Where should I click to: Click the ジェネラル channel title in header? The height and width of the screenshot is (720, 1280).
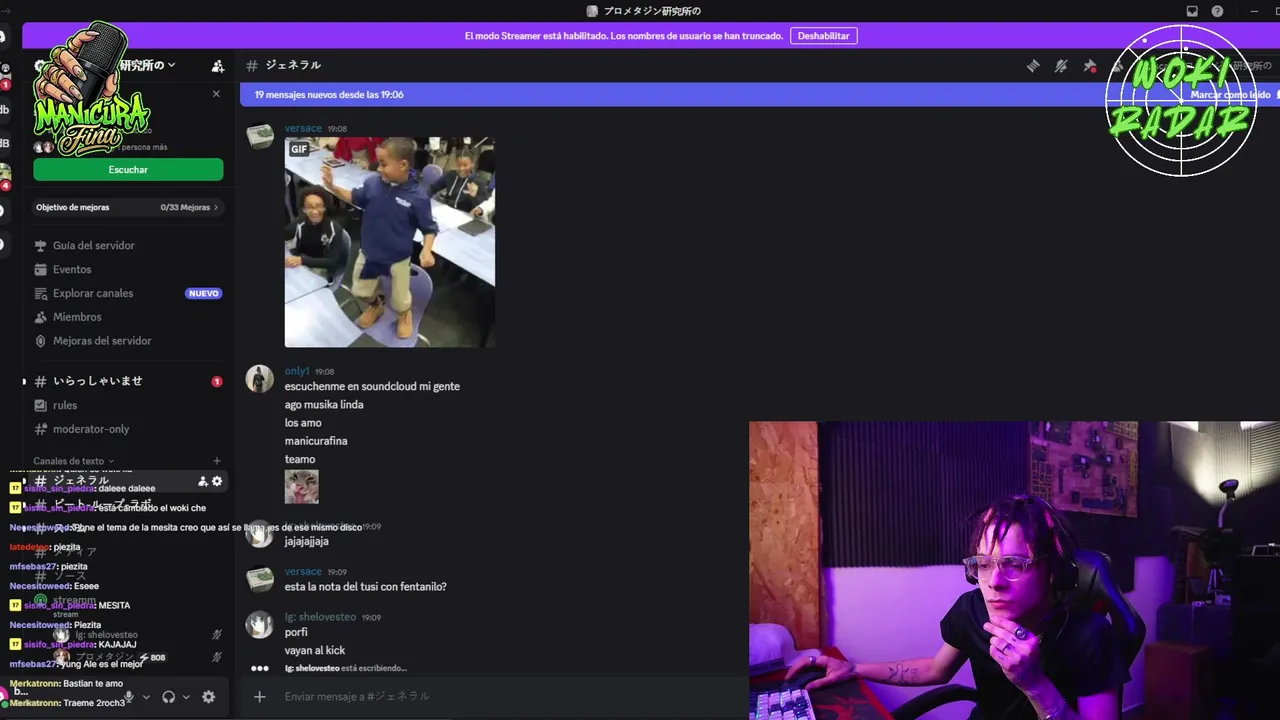pyautogui.click(x=293, y=66)
